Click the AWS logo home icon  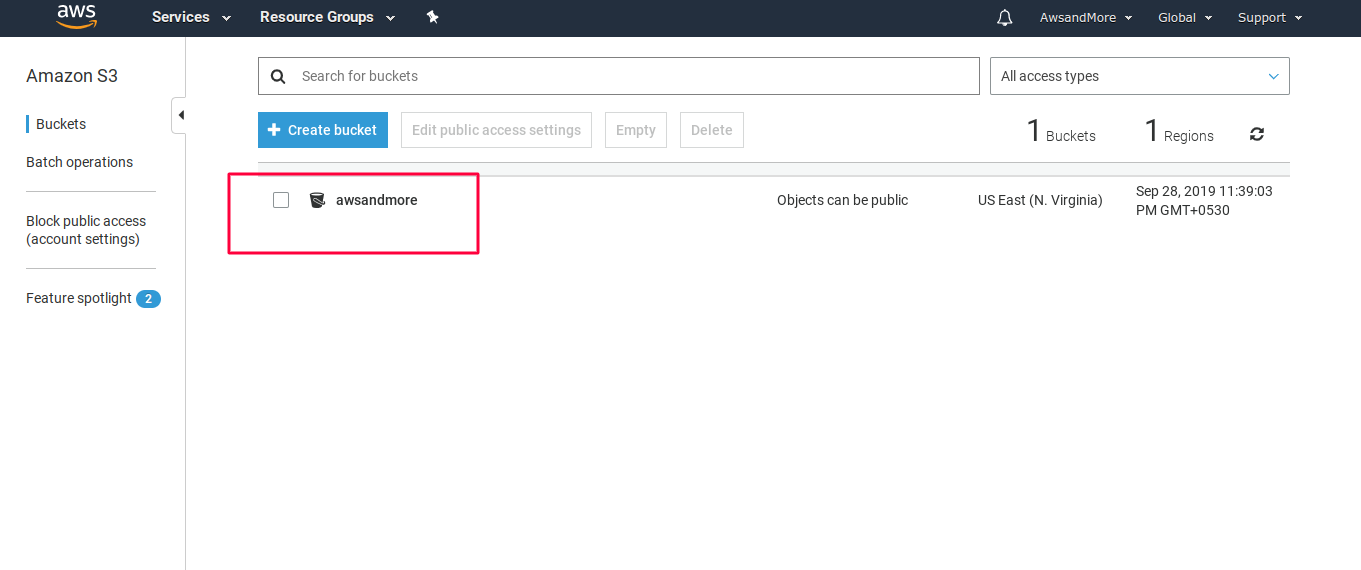(76, 17)
